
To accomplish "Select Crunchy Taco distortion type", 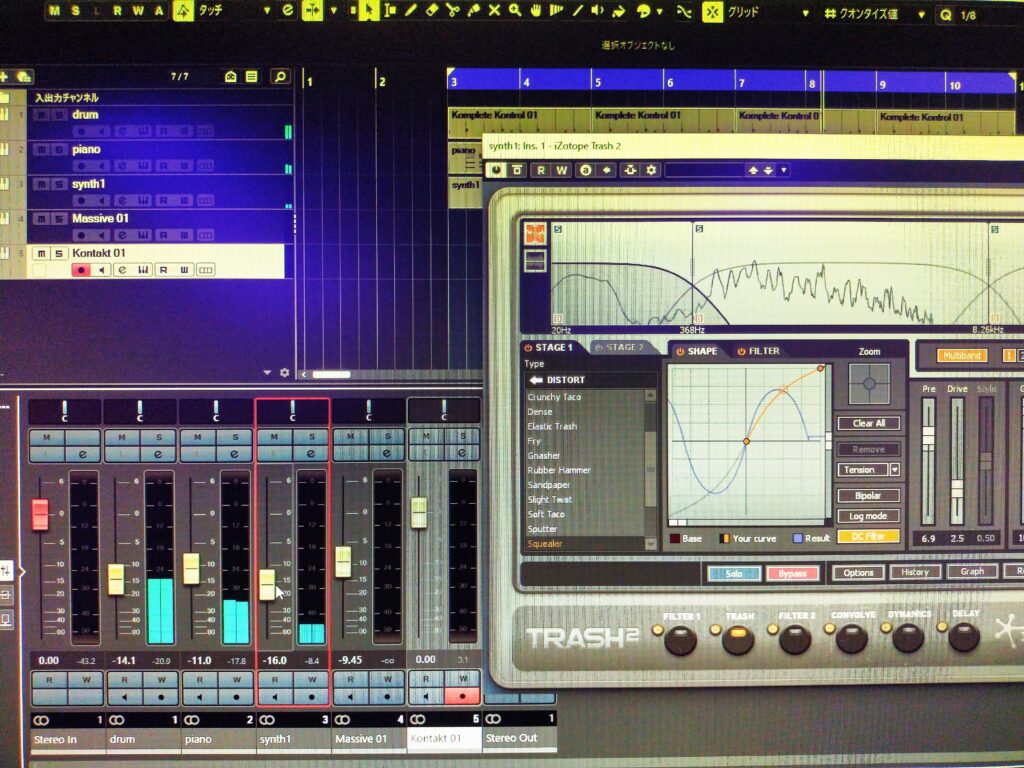I will [554, 397].
